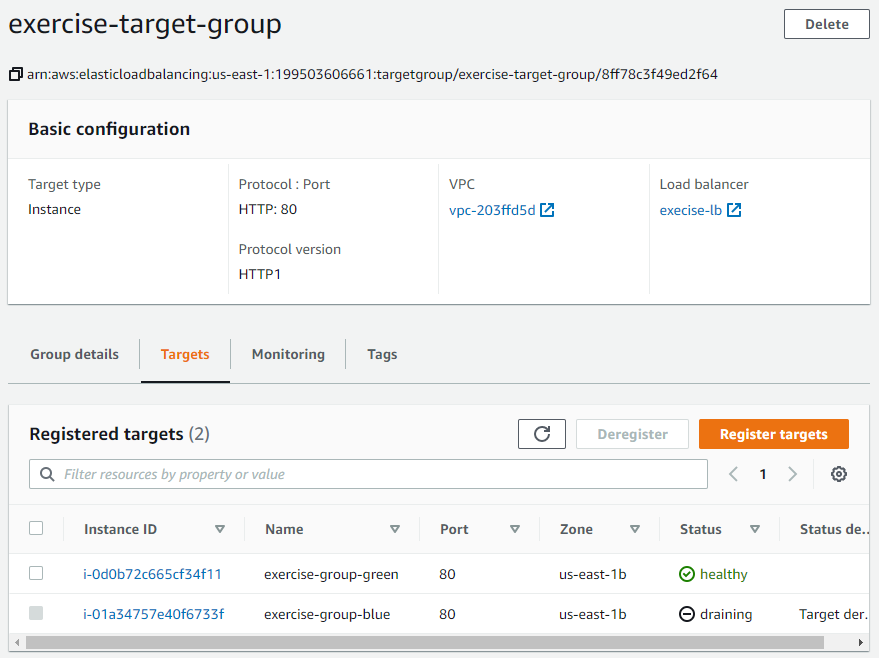Sort by Status column arrow
879x658 pixels.
click(x=755, y=529)
